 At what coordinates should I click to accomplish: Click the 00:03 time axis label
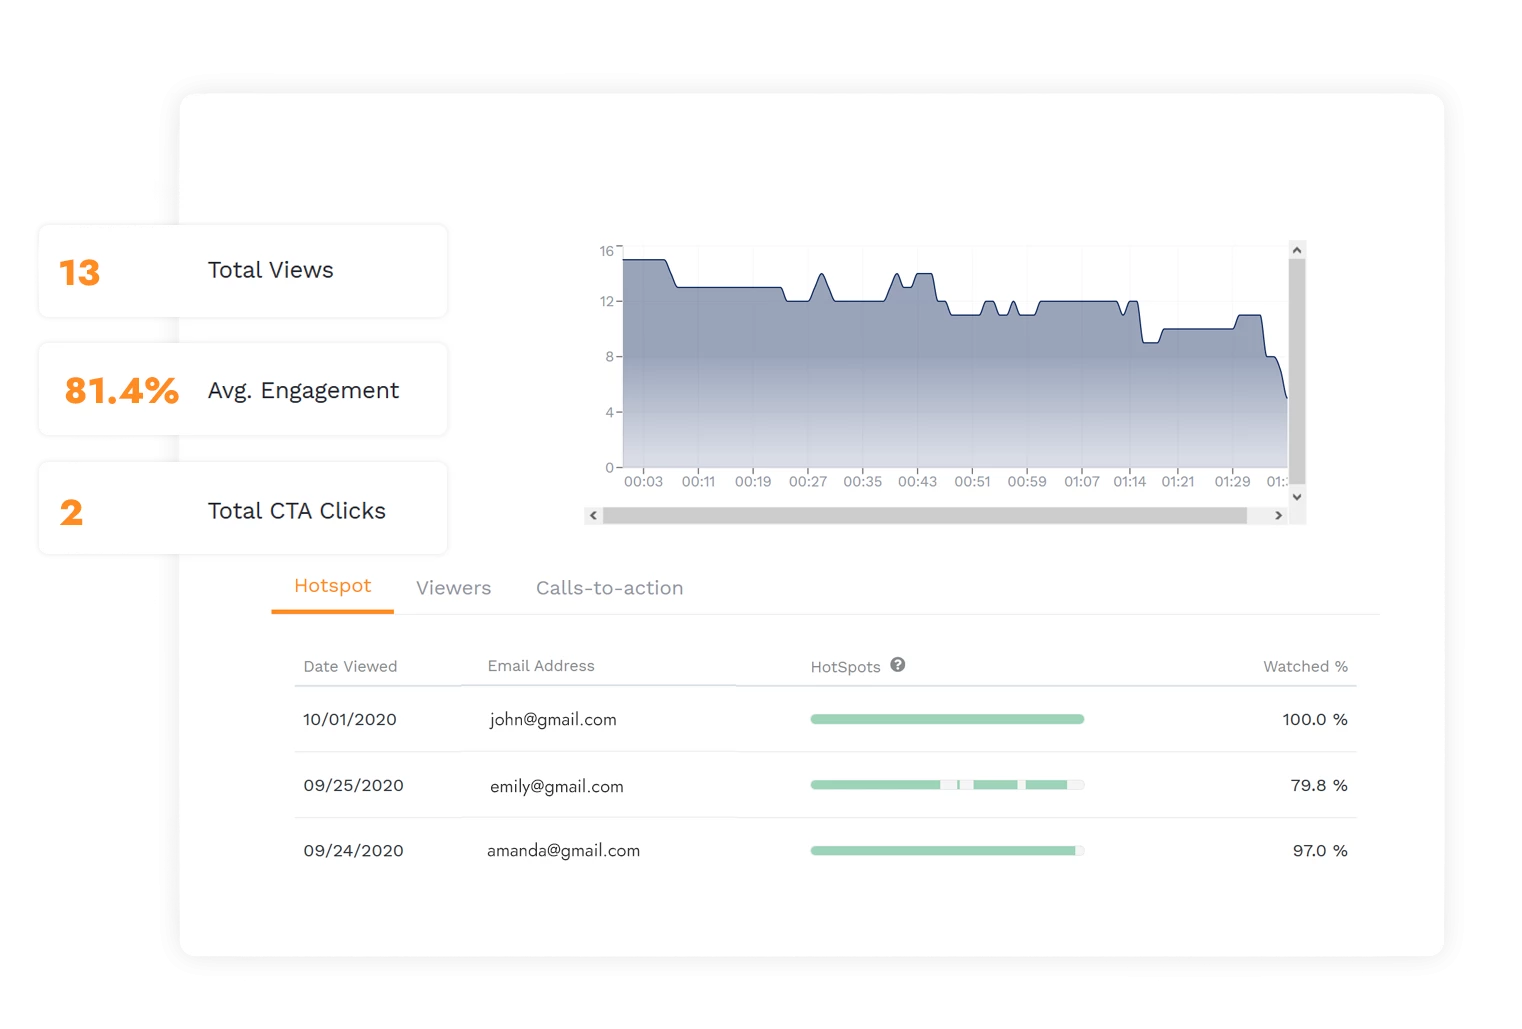click(643, 482)
